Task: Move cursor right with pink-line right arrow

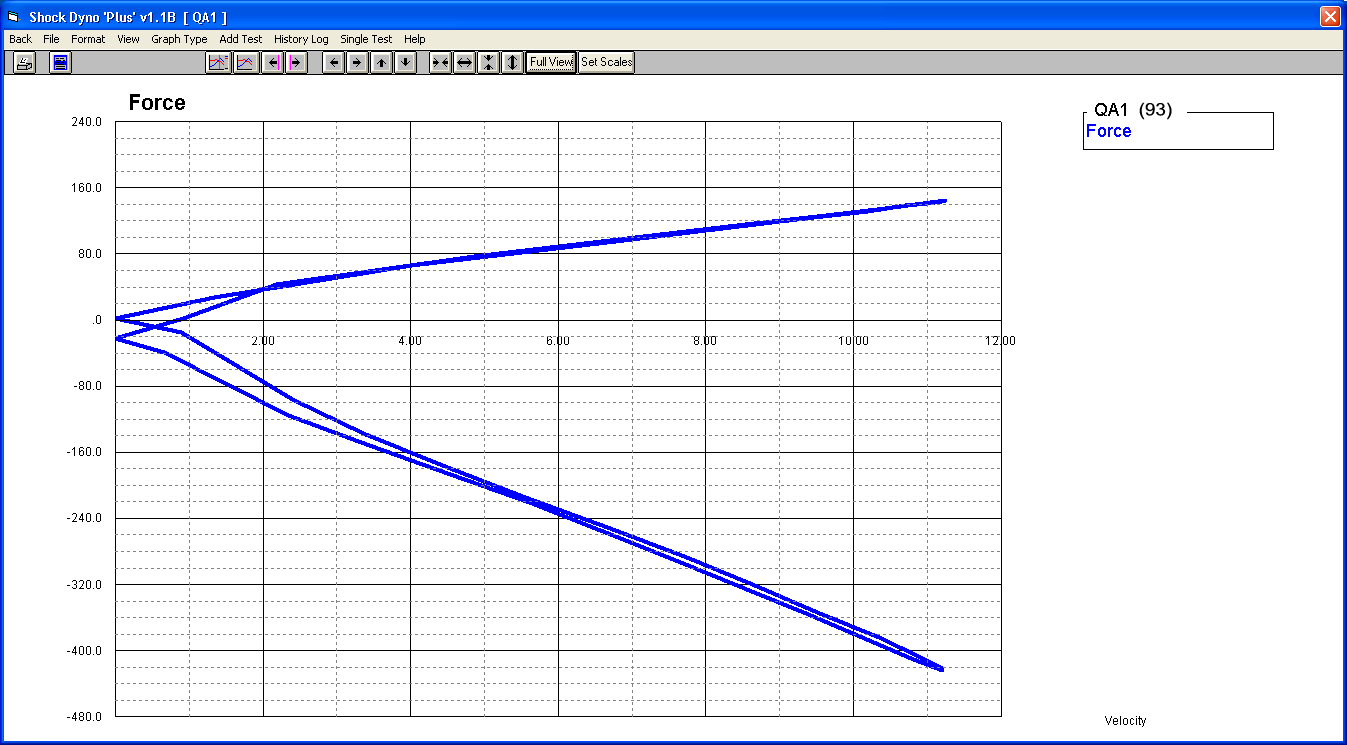Action: (295, 62)
